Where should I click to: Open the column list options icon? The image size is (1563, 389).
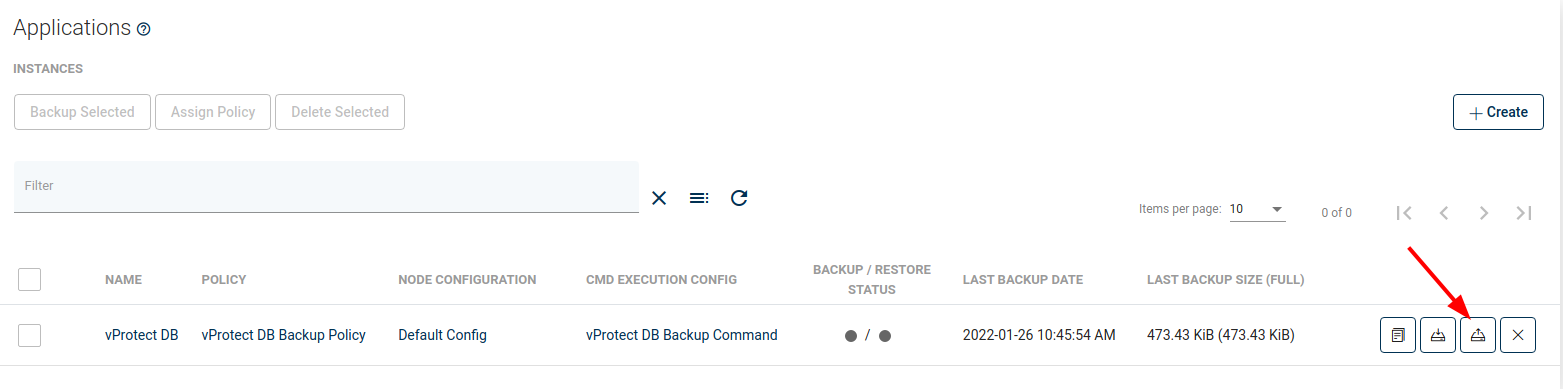tap(699, 198)
